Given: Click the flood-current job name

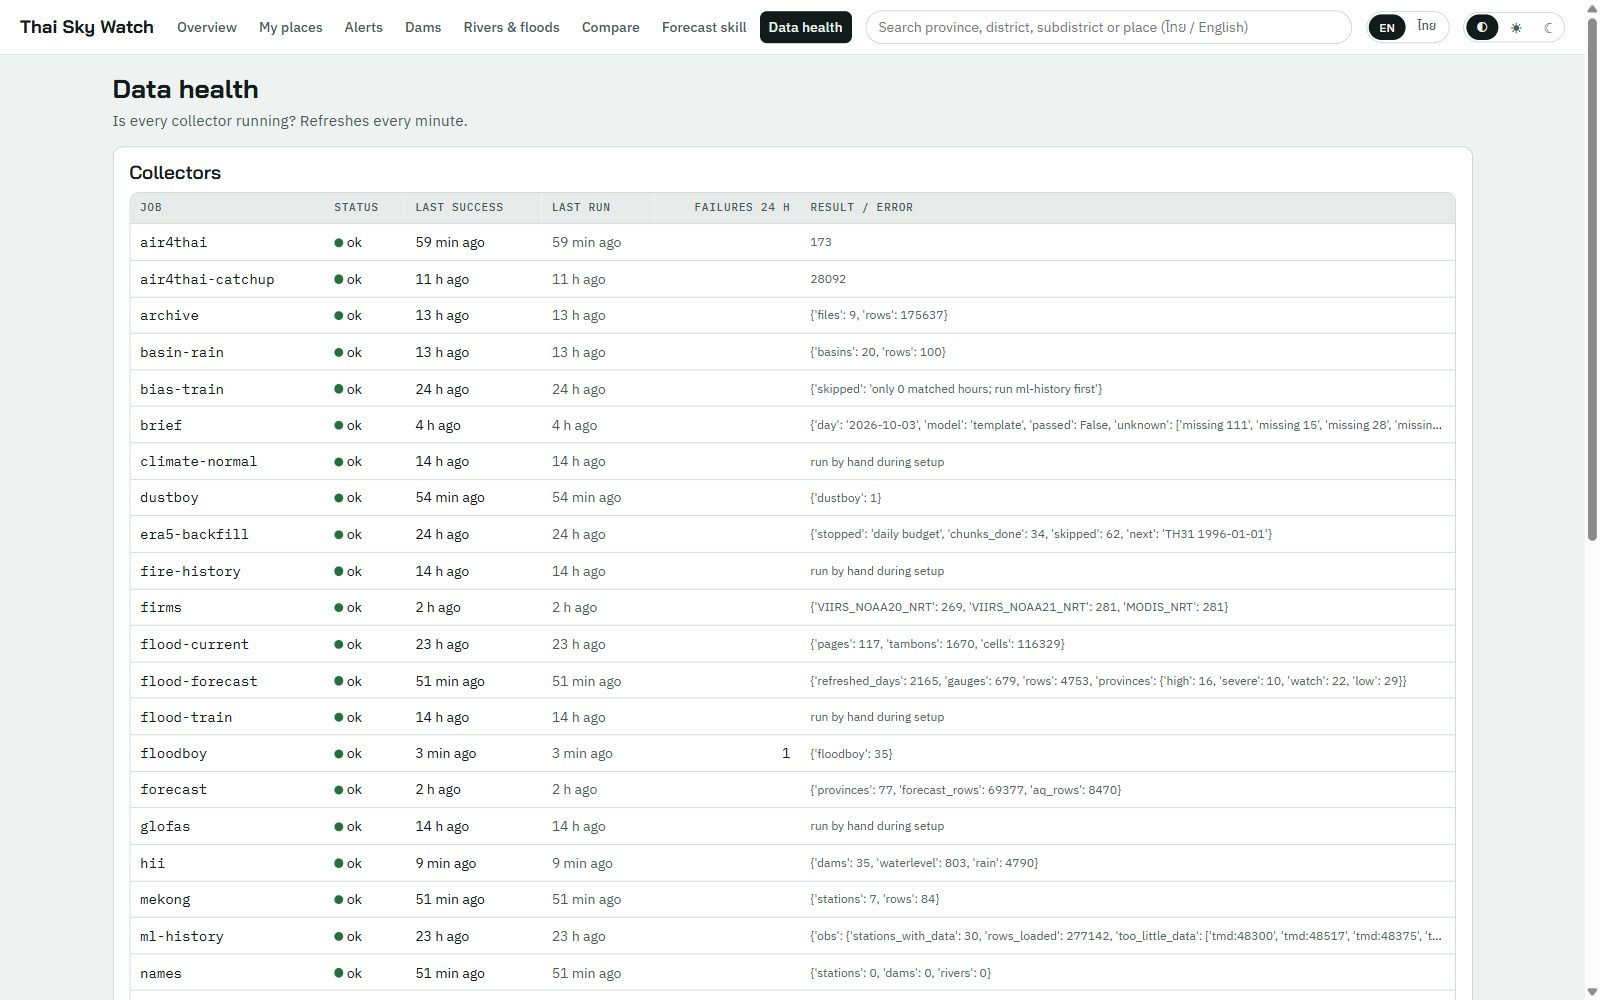Looking at the screenshot, I should 194,644.
